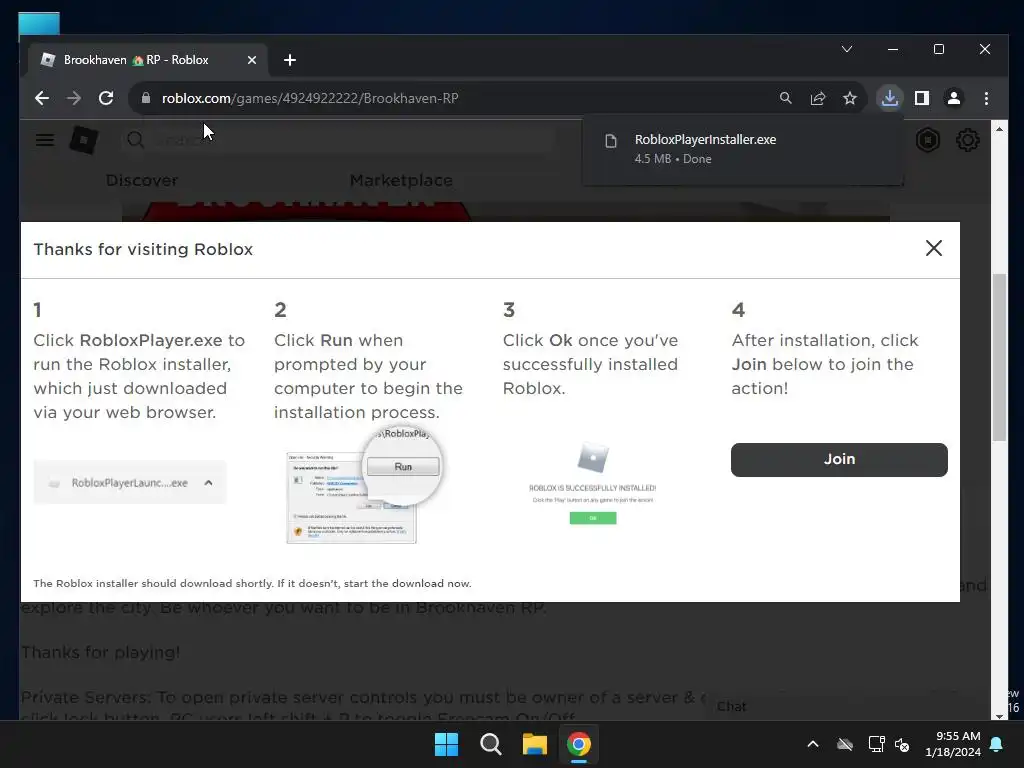This screenshot has height=768, width=1024.
Task: Open network display tray icon
Action: point(876,744)
